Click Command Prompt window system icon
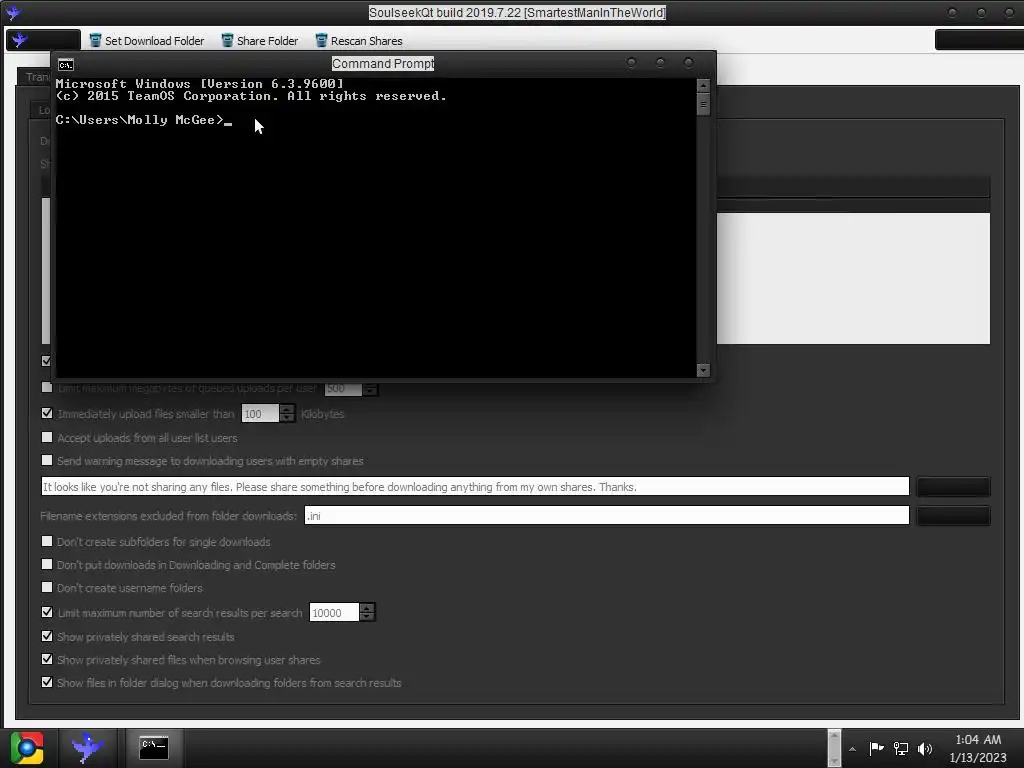This screenshot has width=1024, height=768. coord(65,64)
